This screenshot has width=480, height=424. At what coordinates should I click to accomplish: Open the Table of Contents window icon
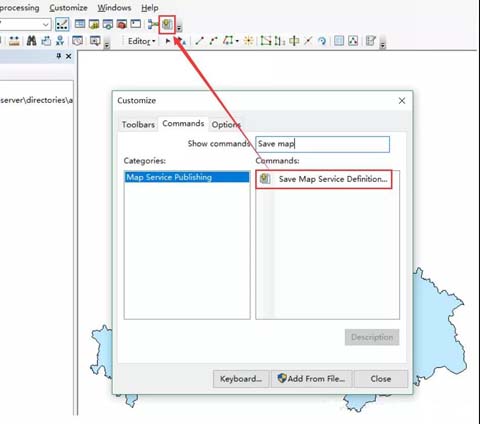pos(80,24)
